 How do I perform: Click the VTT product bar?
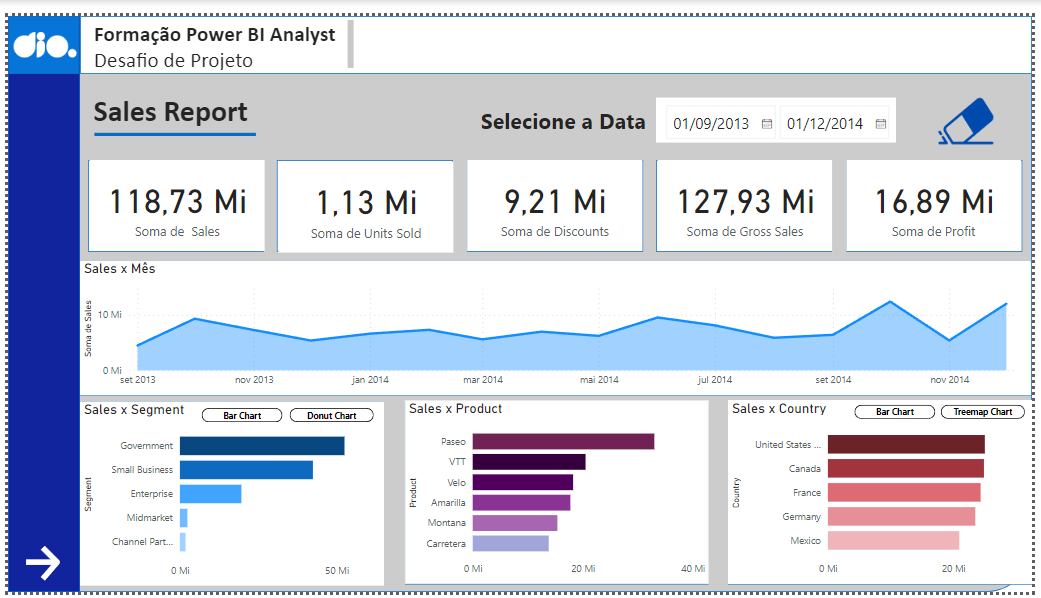pos(529,462)
